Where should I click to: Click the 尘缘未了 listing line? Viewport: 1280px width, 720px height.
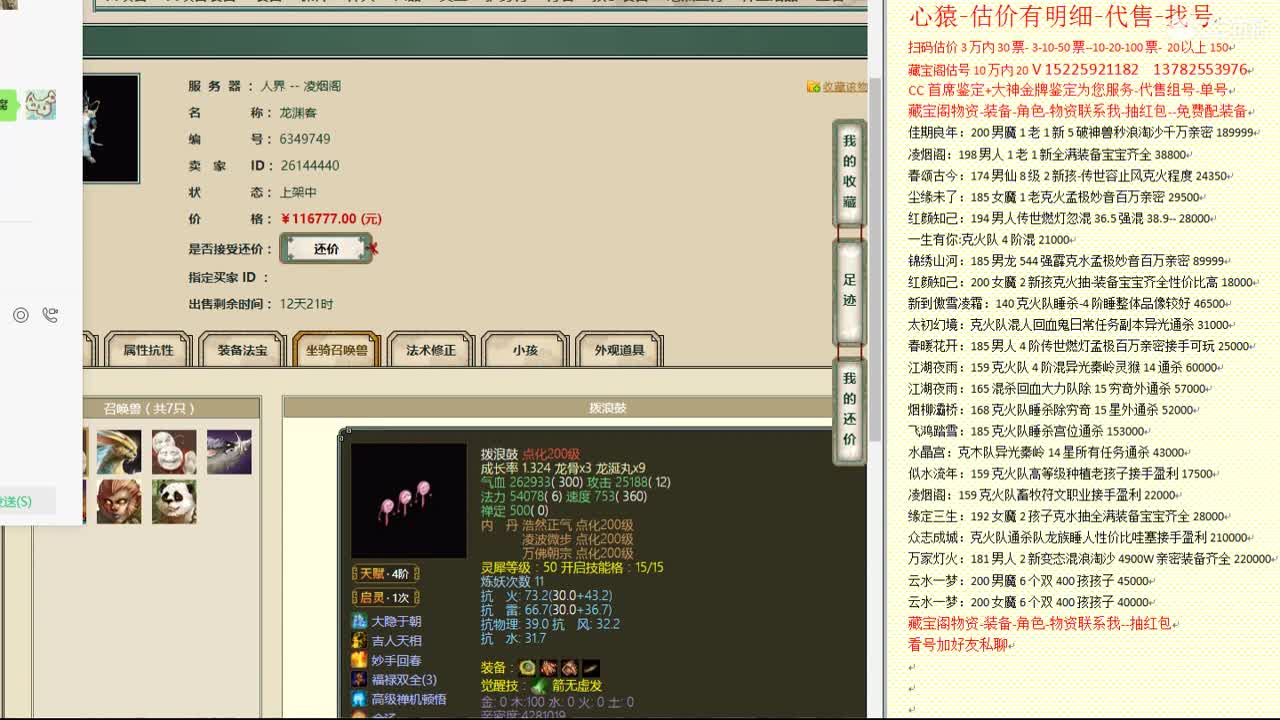pos(1055,197)
